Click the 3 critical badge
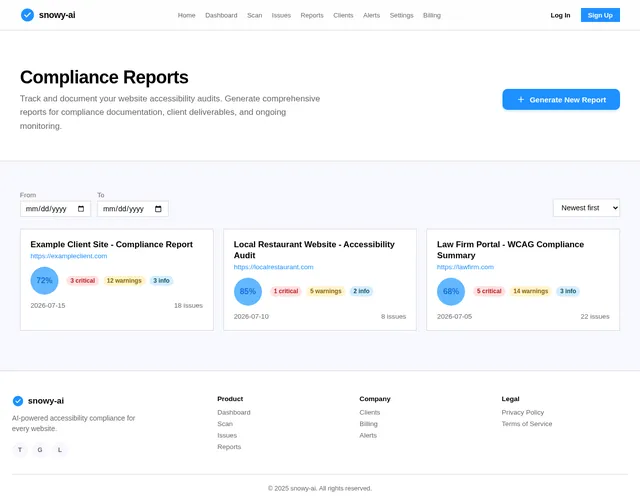Image resolution: width=640 pixels, height=504 pixels. pyautogui.click(x=82, y=280)
